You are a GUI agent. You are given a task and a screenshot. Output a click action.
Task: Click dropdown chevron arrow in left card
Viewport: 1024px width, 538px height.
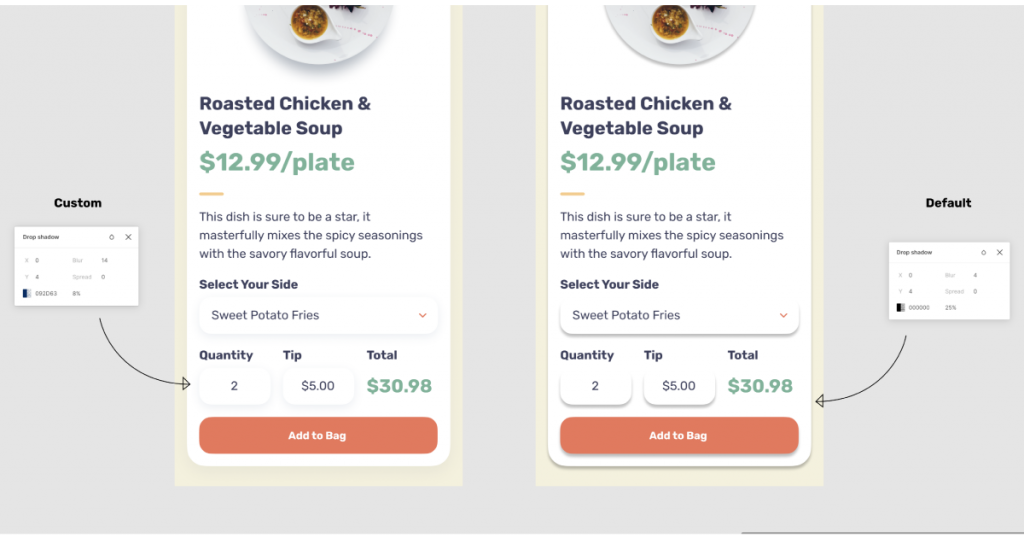coord(423,315)
